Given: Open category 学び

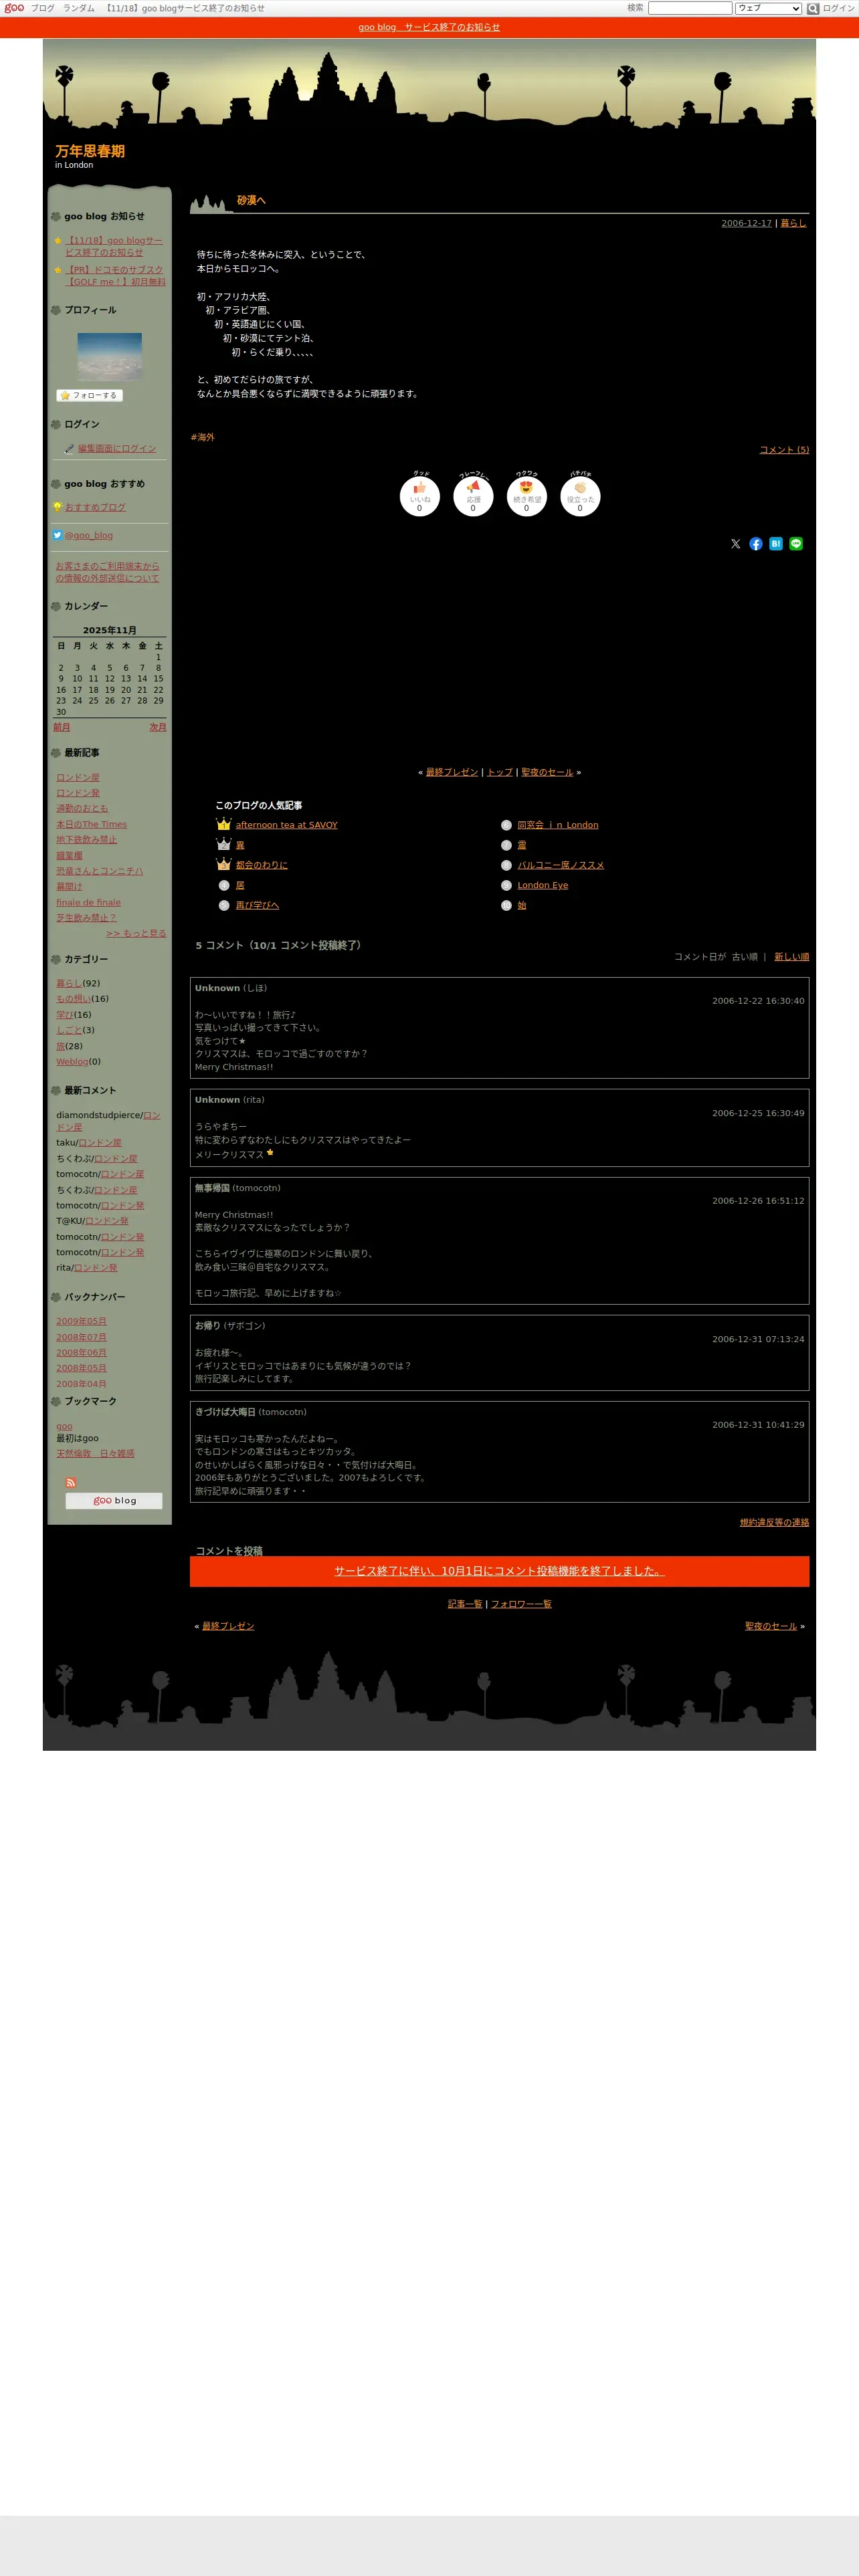Looking at the screenshot, I should [x=65, y=1015].
